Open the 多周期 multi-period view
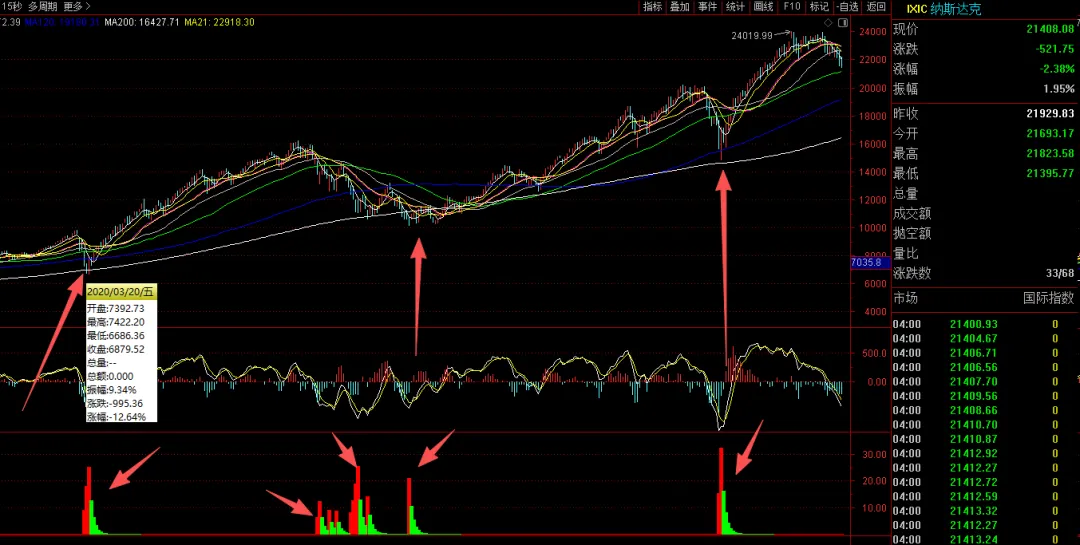The width and height of the screenshot is (1080, 545). [x=42, y=7]
